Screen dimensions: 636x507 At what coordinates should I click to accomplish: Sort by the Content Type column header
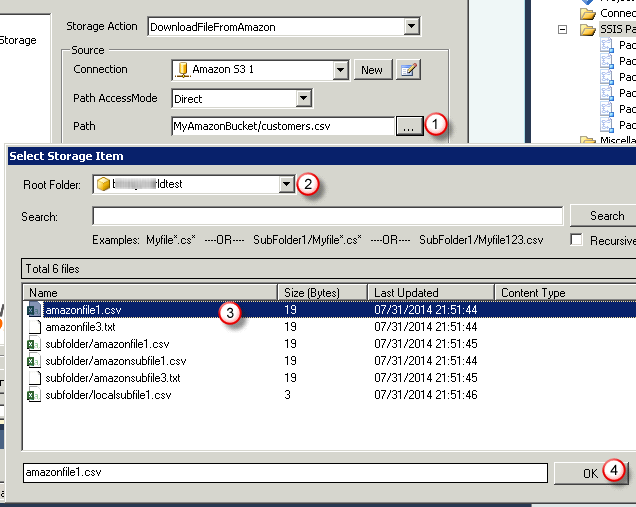coord(565,292)
